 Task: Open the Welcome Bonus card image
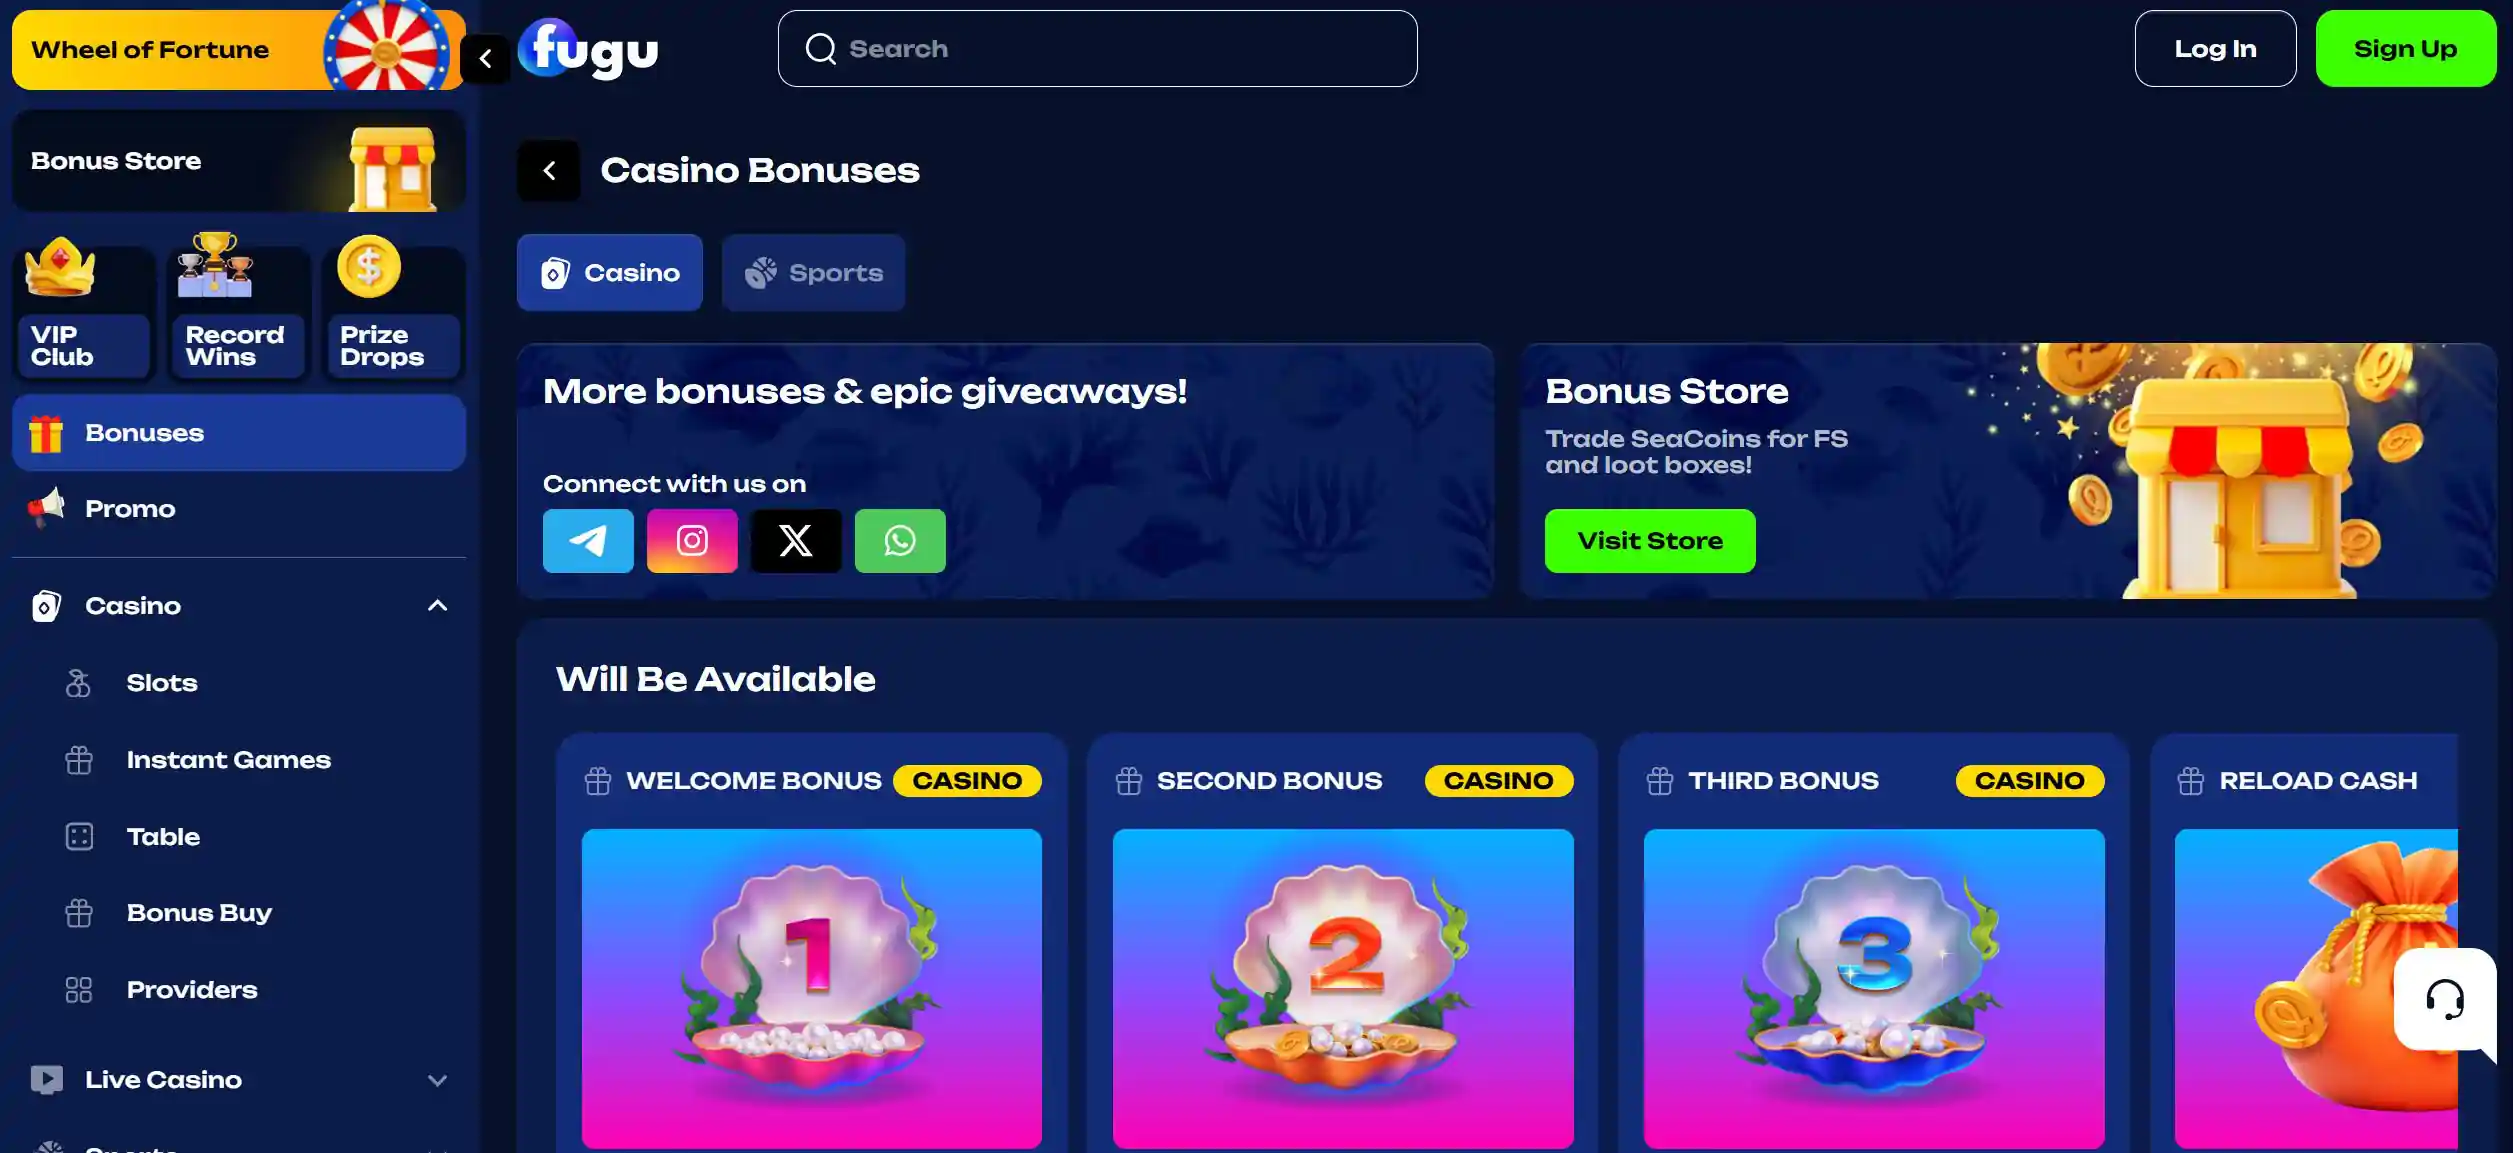812,988
